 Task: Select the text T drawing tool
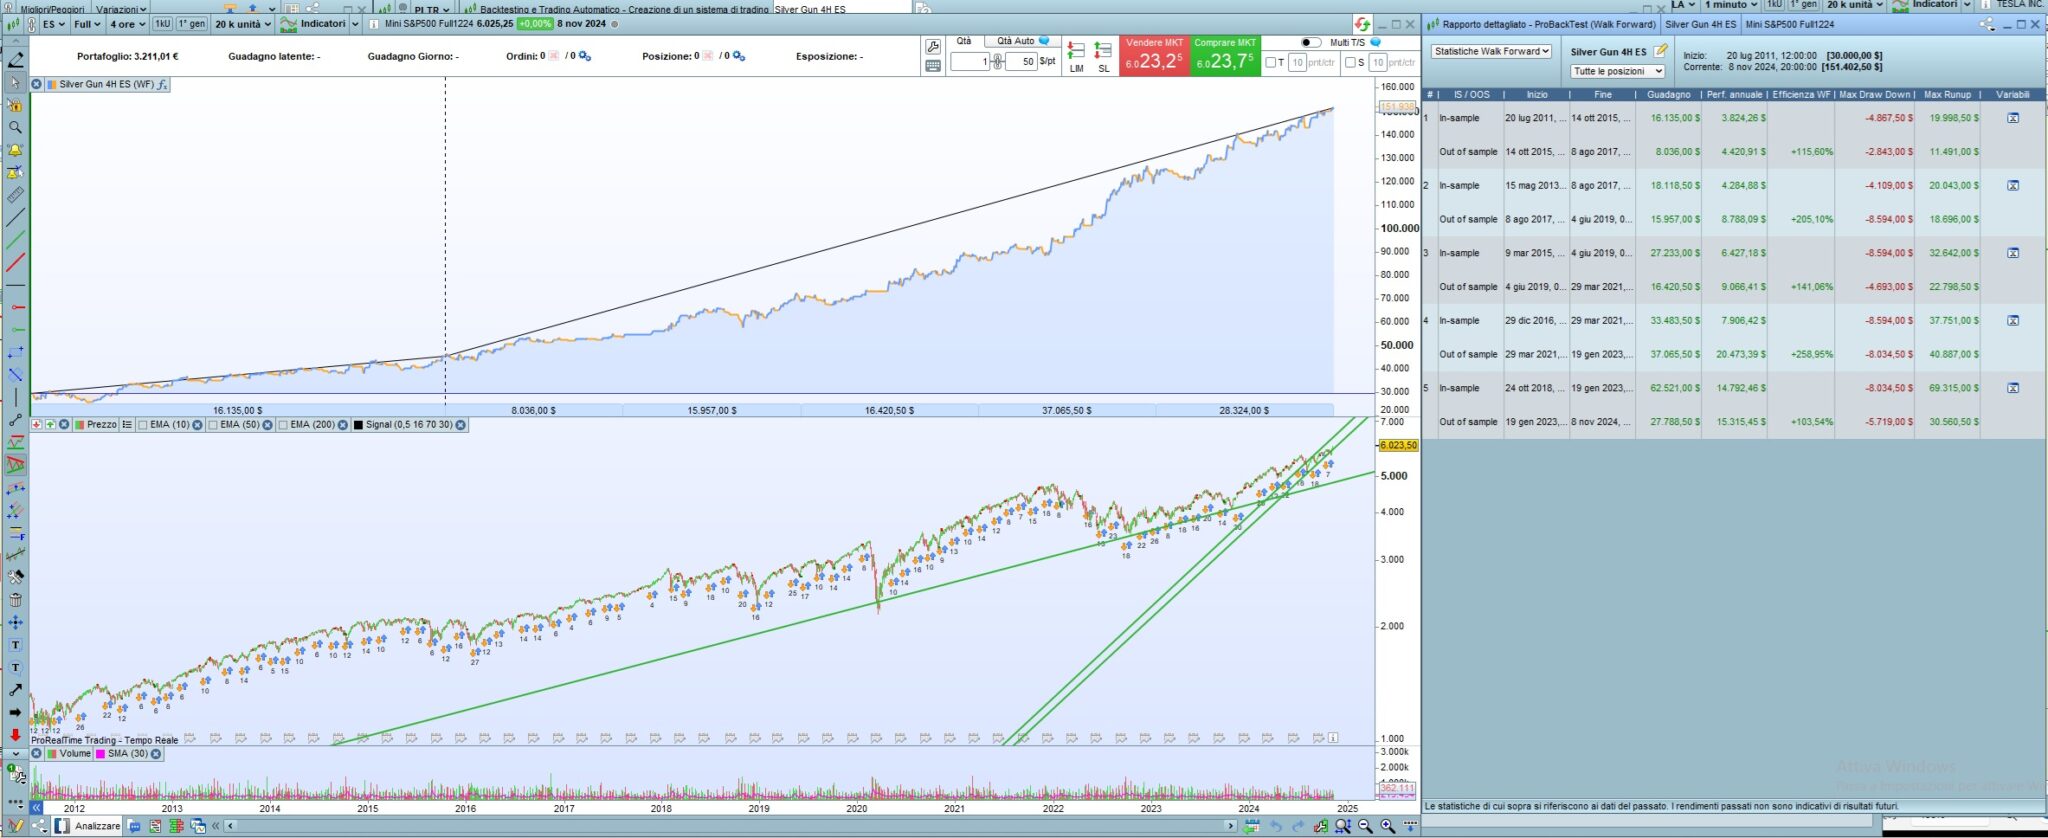tap(15, 645)
